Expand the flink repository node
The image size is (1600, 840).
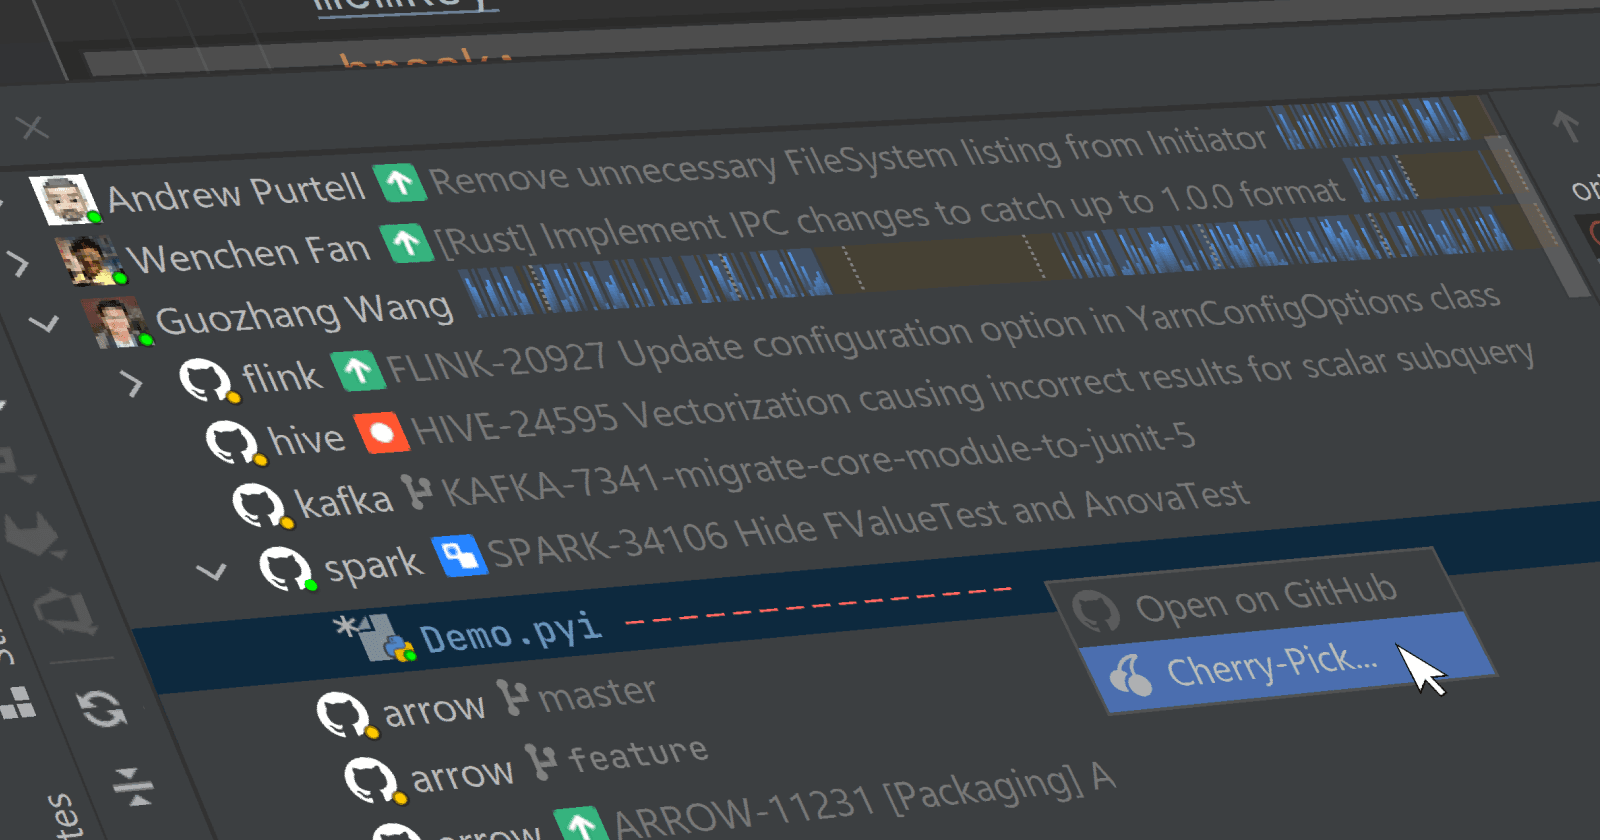132,383
